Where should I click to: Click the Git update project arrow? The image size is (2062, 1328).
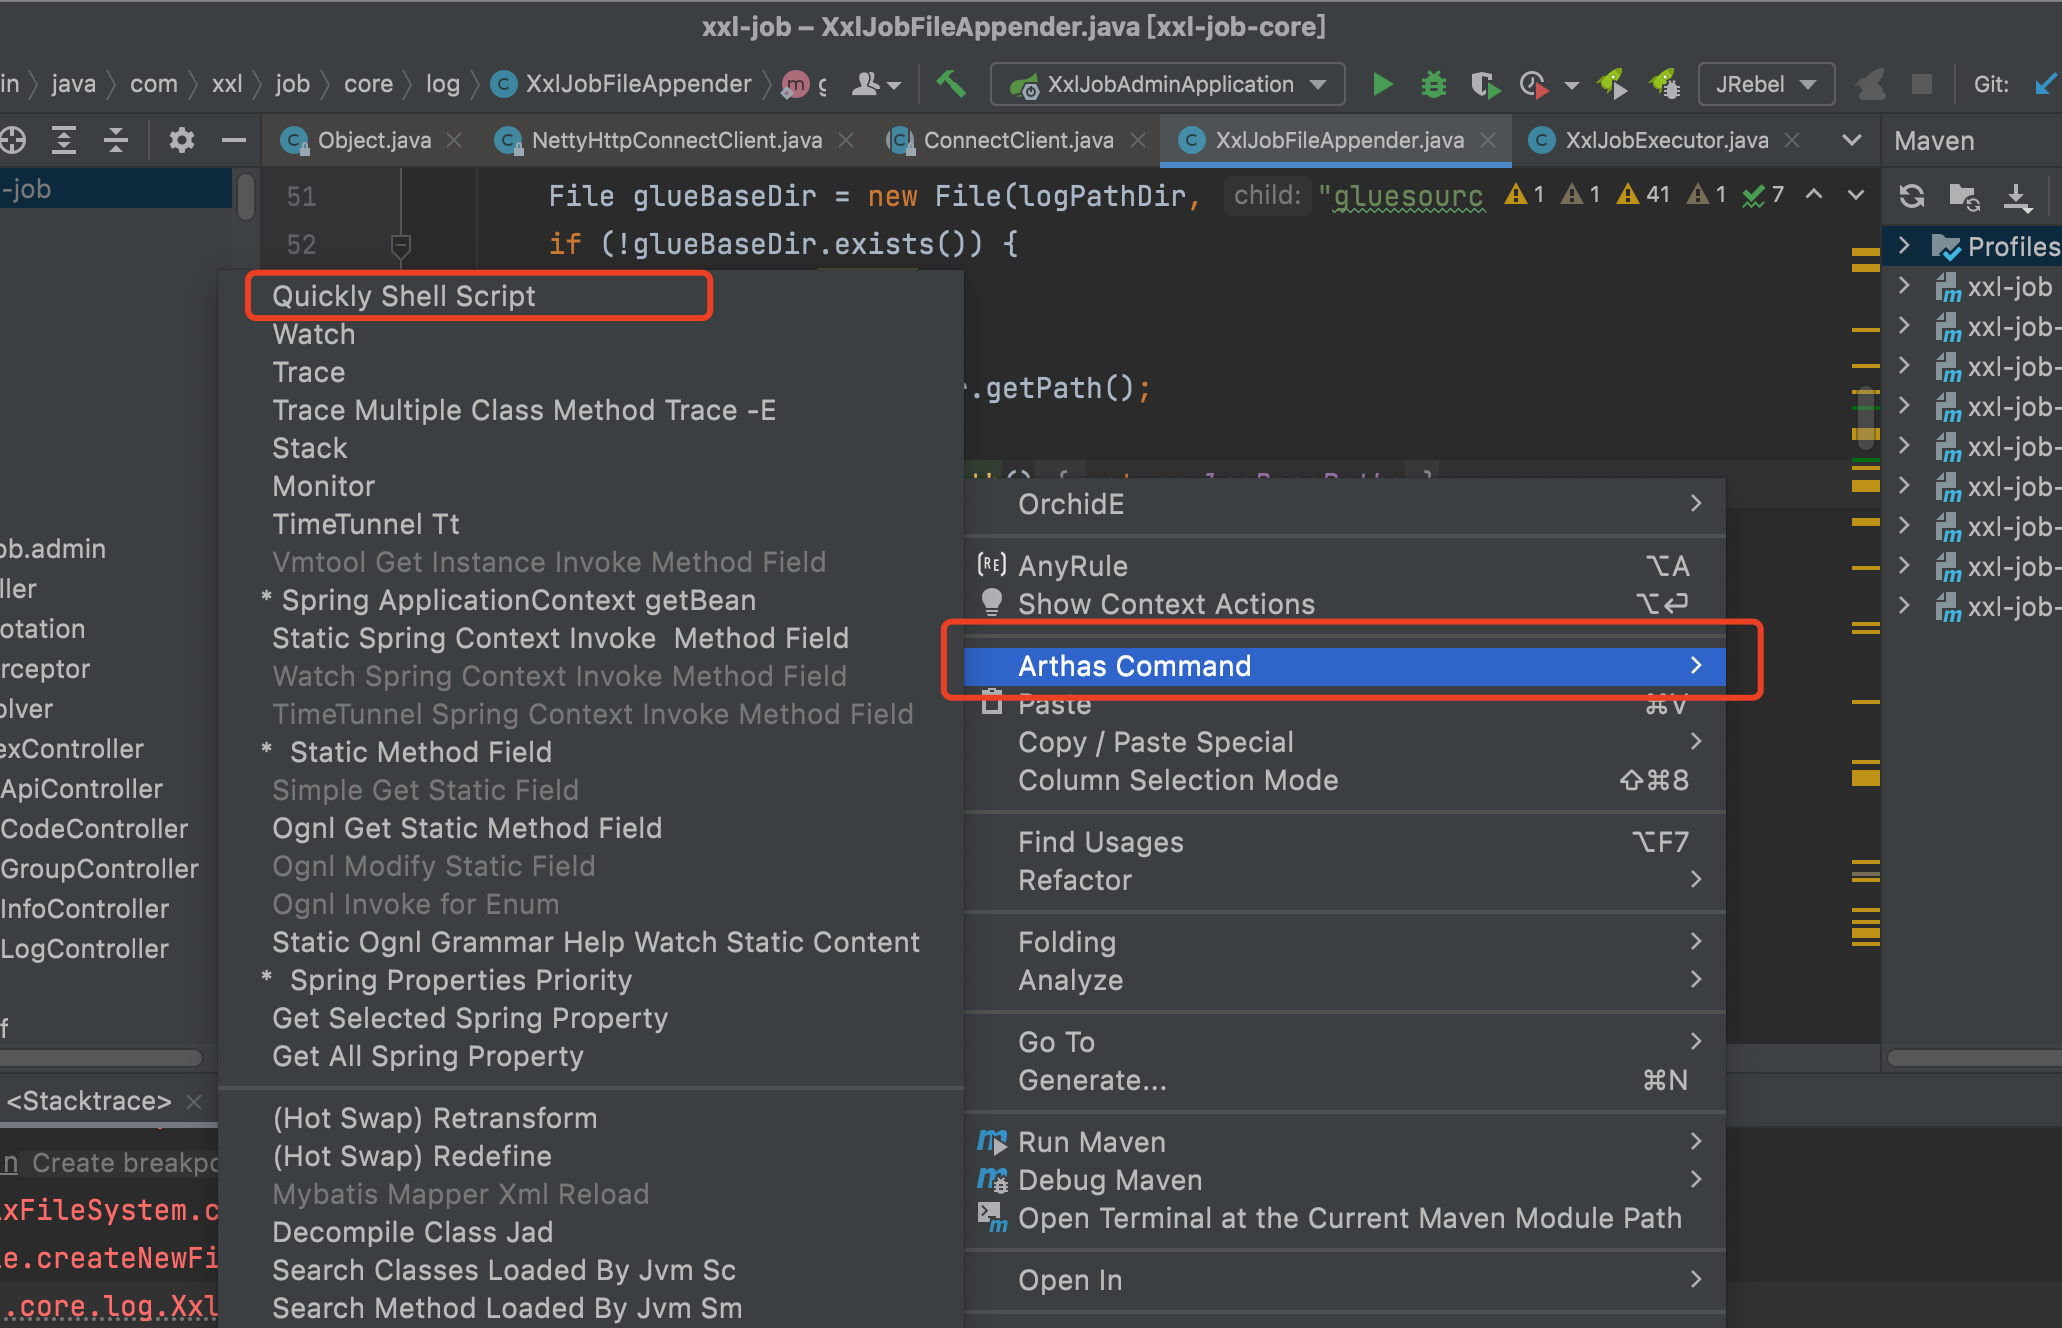tap(2043, 85)
